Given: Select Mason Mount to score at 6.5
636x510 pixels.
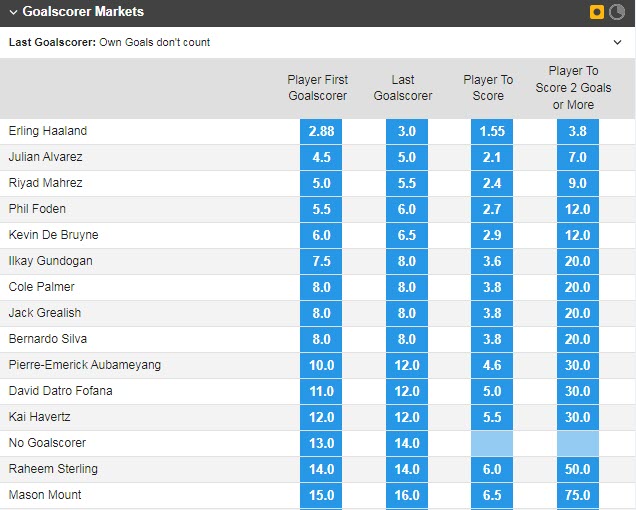Looking at the screenshot, I should [492, 495].
